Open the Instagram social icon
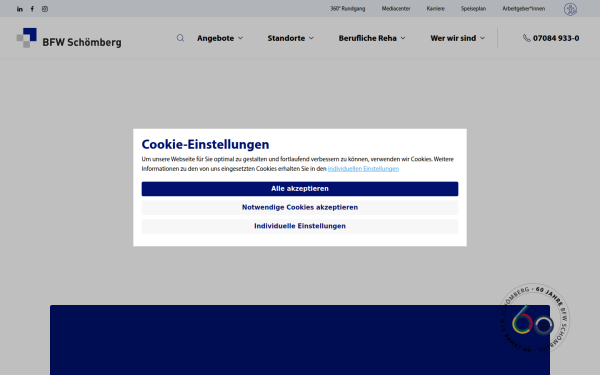600x375 pixels. click(x=45, y=9)
